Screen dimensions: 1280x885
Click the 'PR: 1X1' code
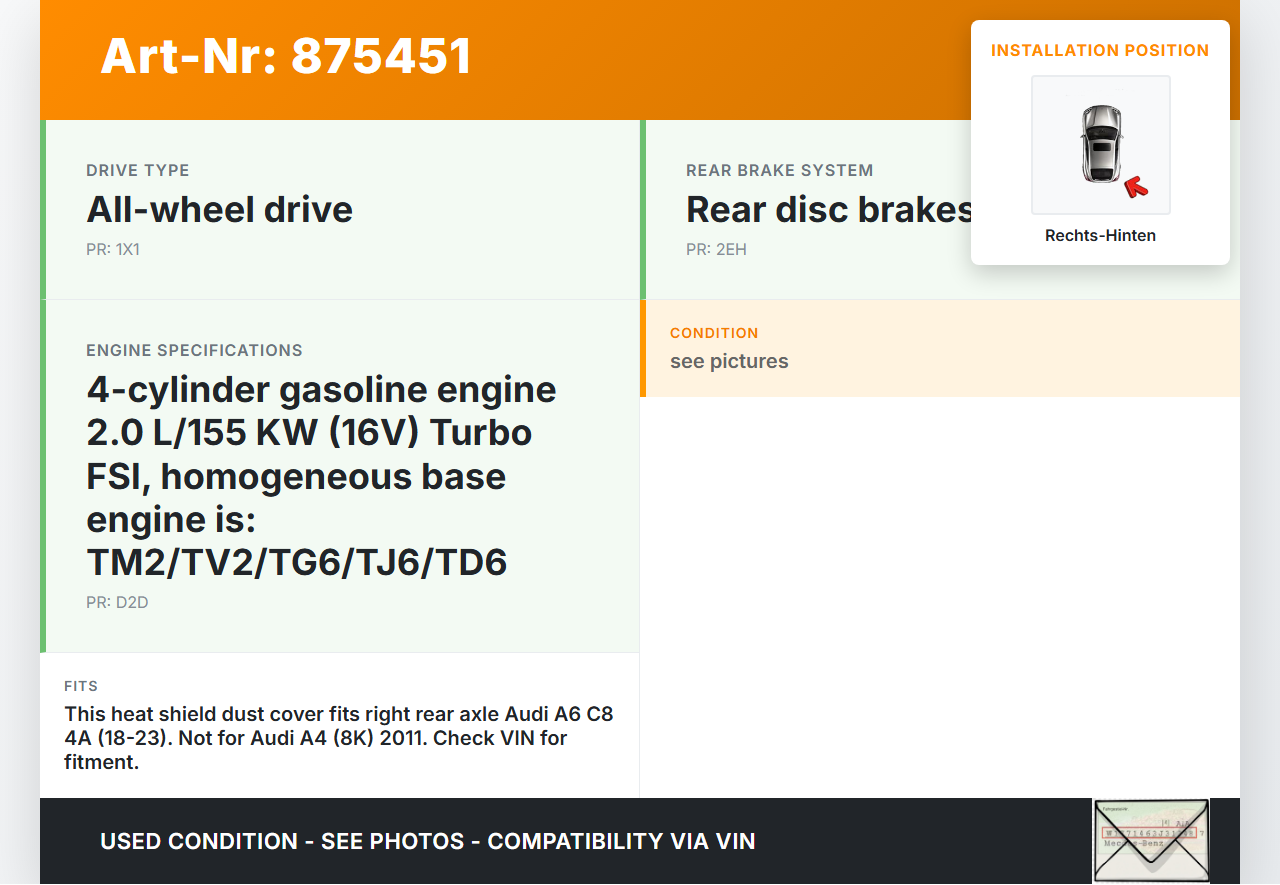(113, 249)
